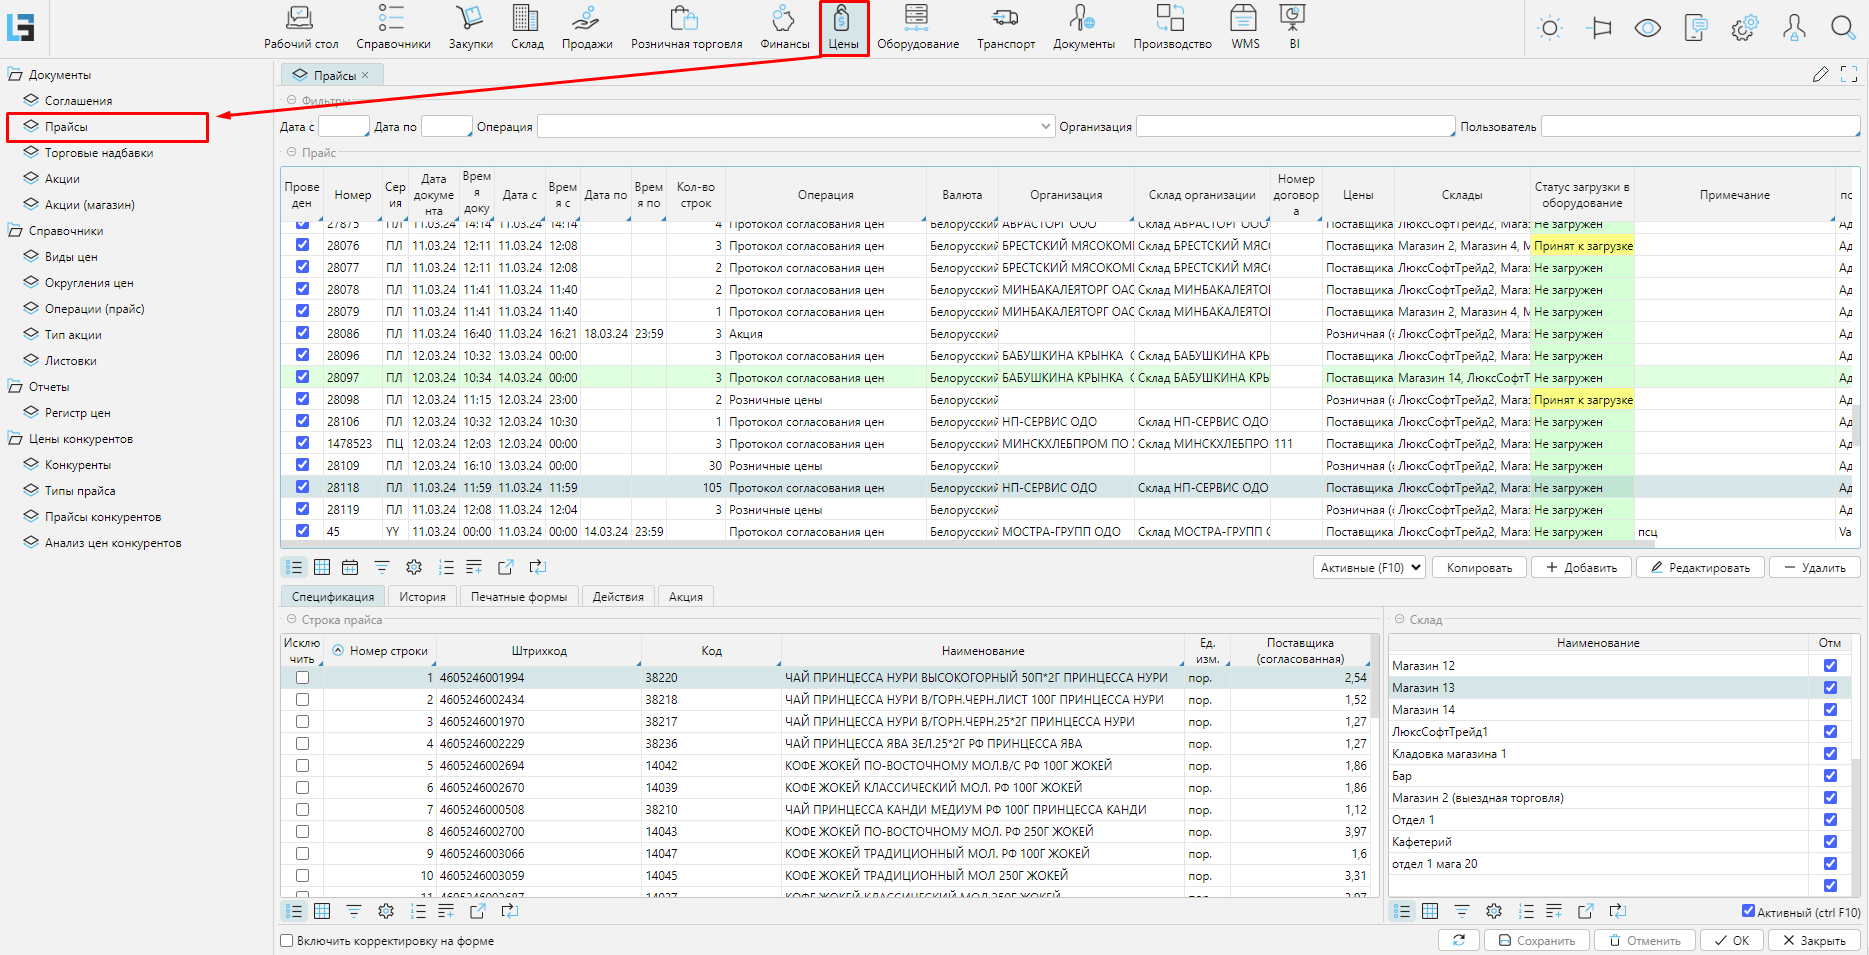Viewport: 1869px width, 955px height.
Task: Open the Активные (F10) dropdown
Action: coord(1371,567)
